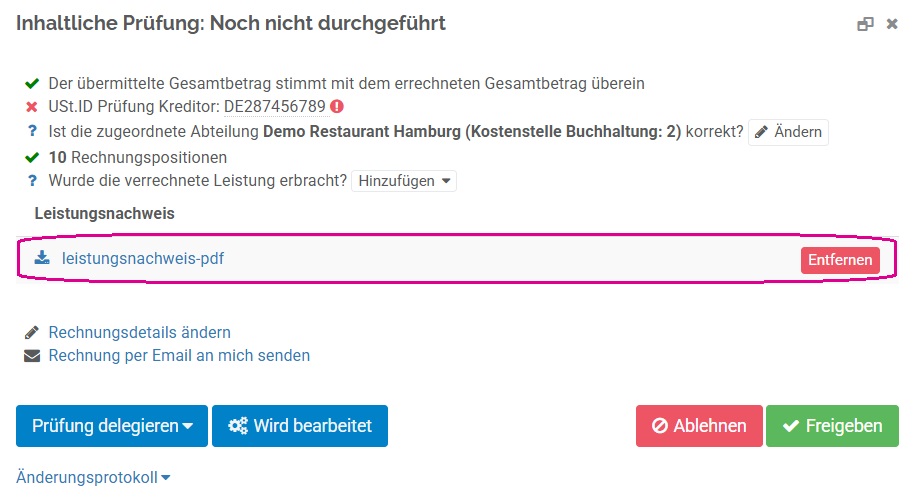Approve the invoice with Freigeben
Screen dimensions: 913x504
point(832,426)
